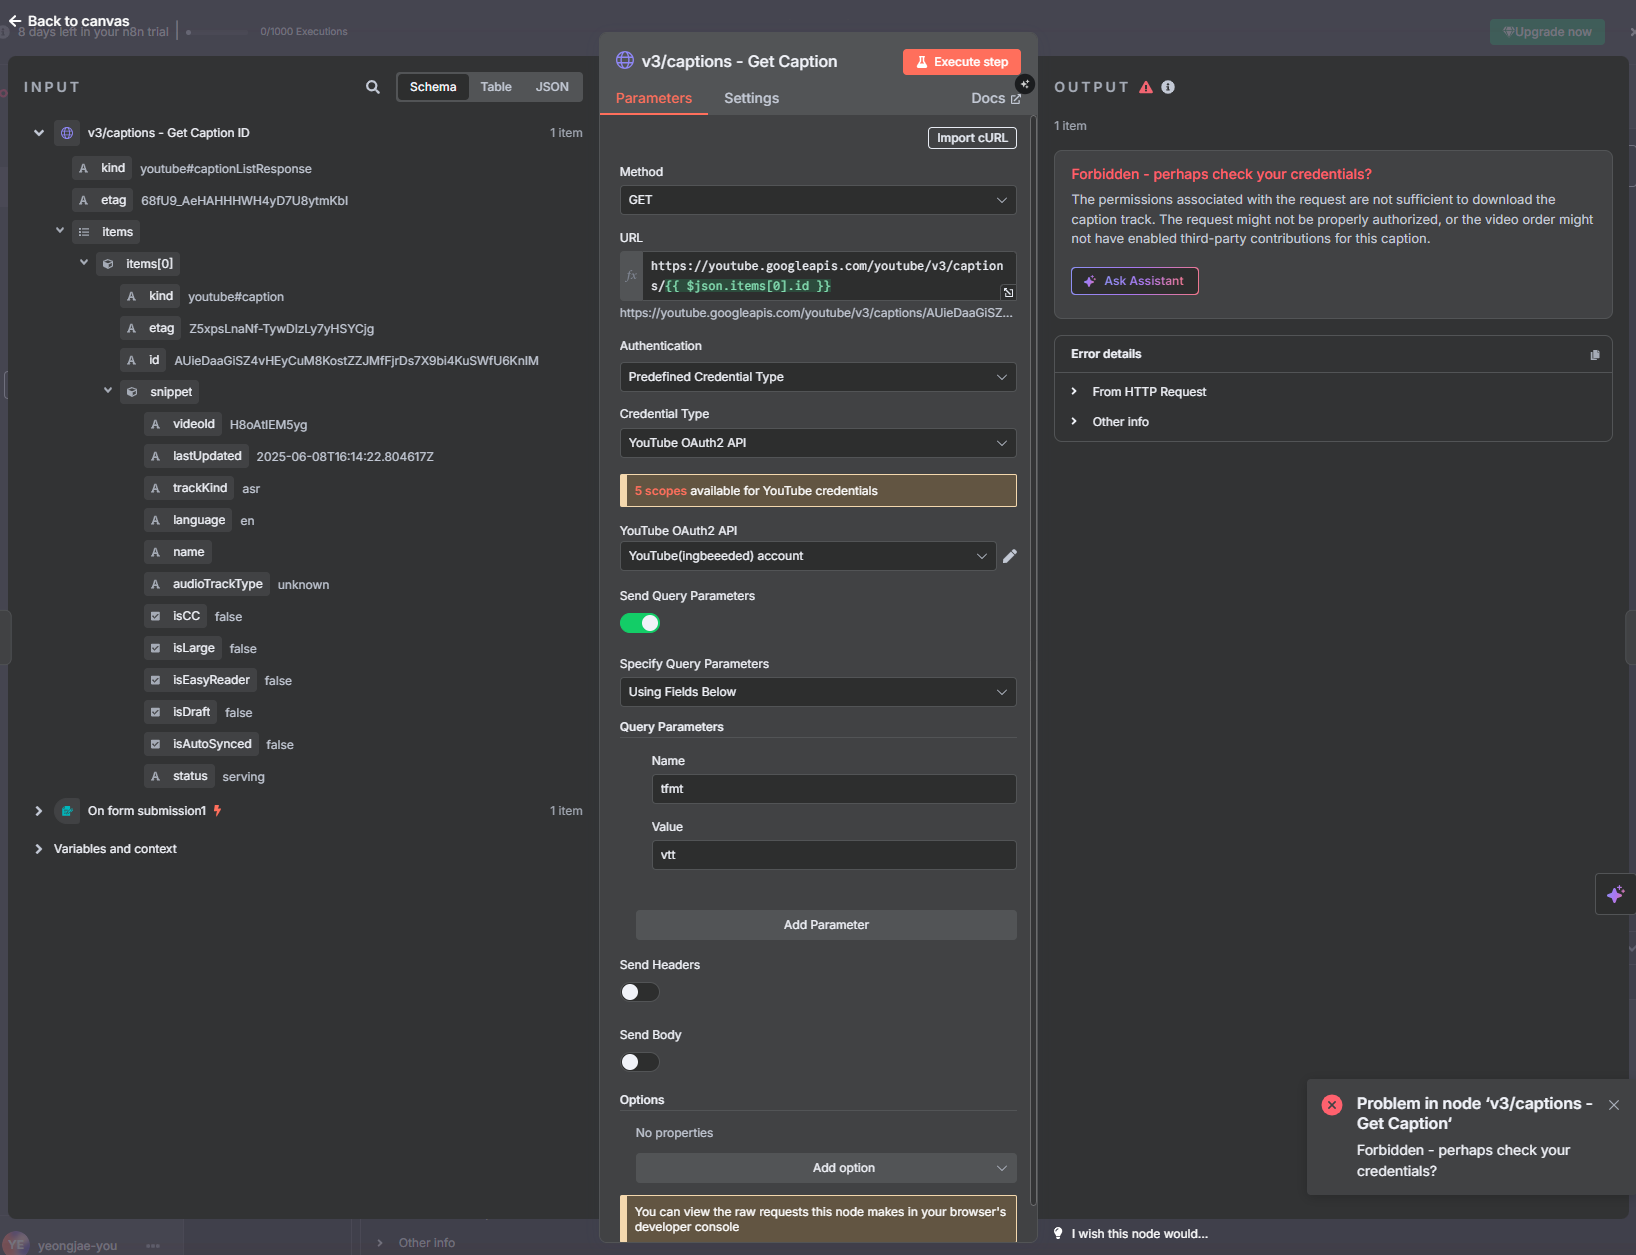Click the parameters panel vertical scrollbar
The width and height of the screenshot is (1636, 1255).
[x=1033, y=660]
